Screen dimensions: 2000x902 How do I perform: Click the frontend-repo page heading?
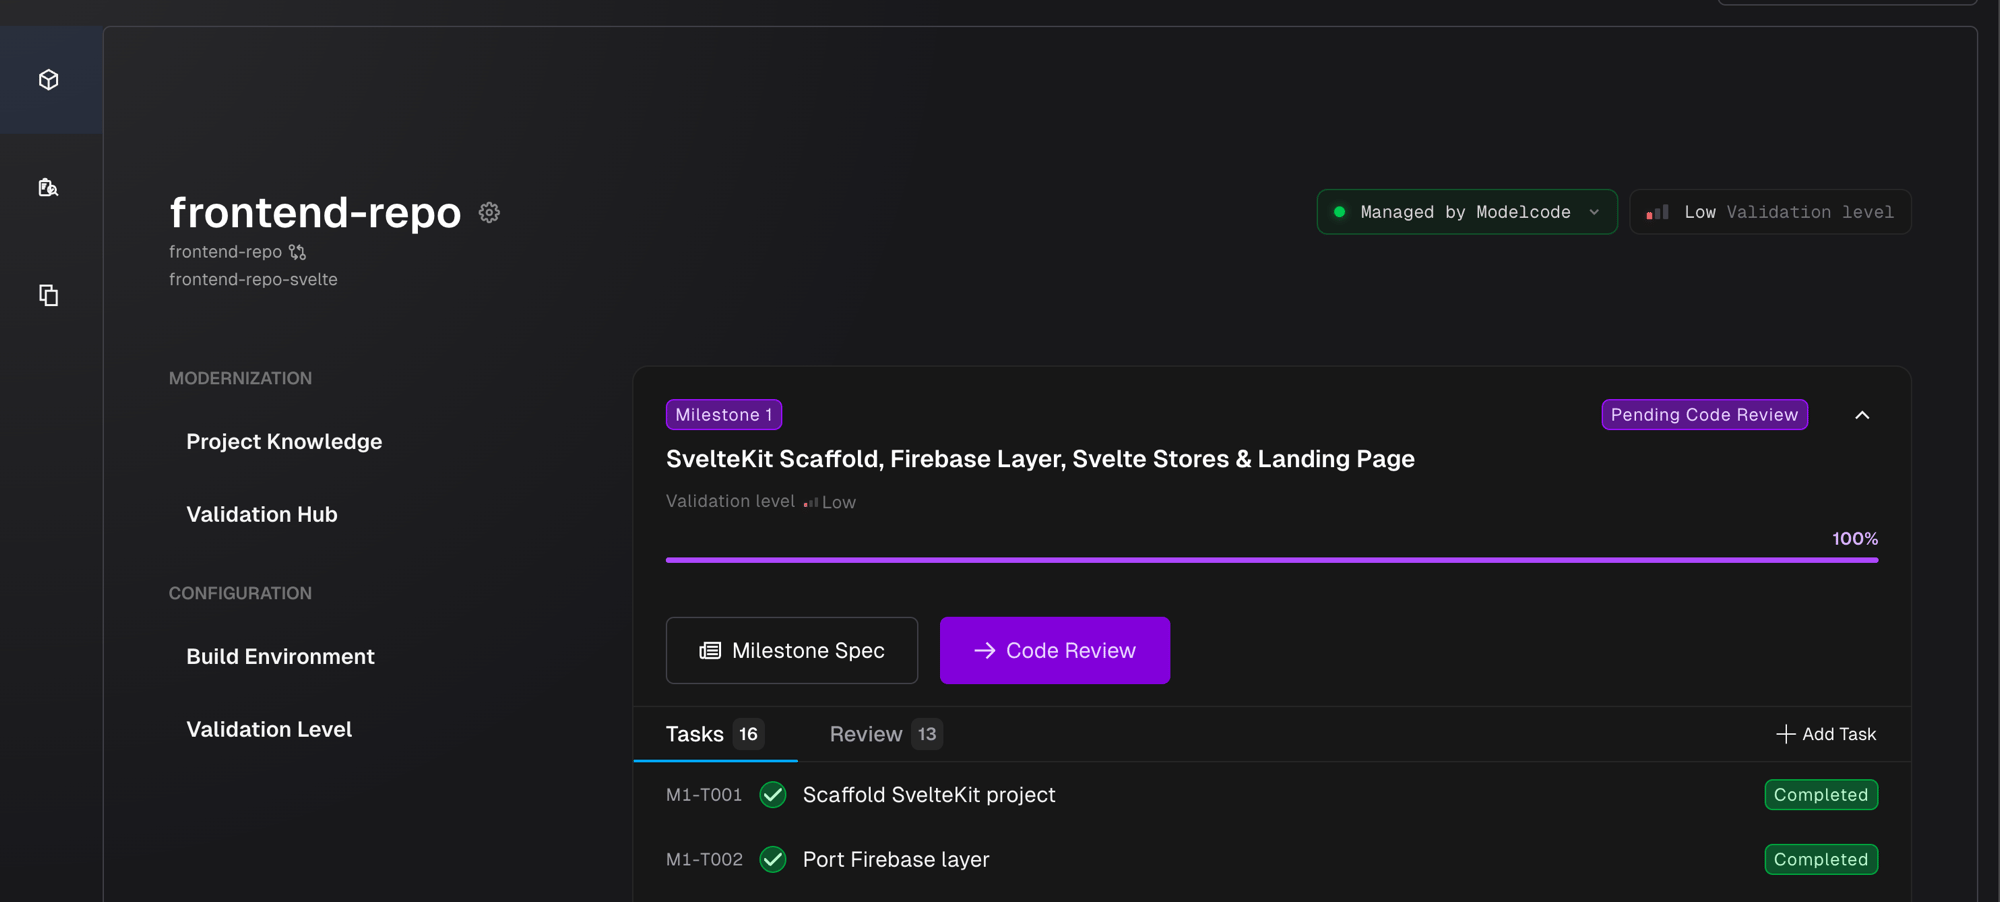coord(315,212)
